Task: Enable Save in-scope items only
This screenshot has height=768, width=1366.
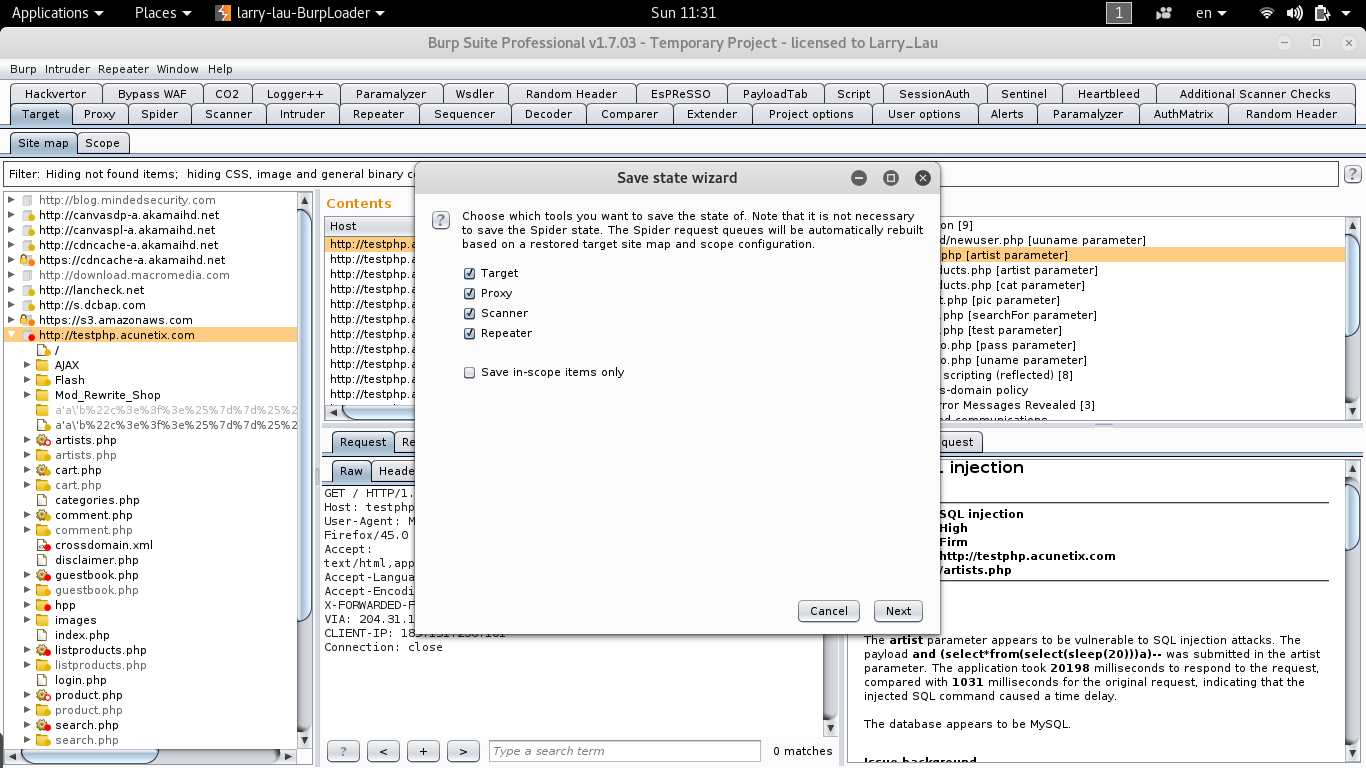Action: coord(469,372)
